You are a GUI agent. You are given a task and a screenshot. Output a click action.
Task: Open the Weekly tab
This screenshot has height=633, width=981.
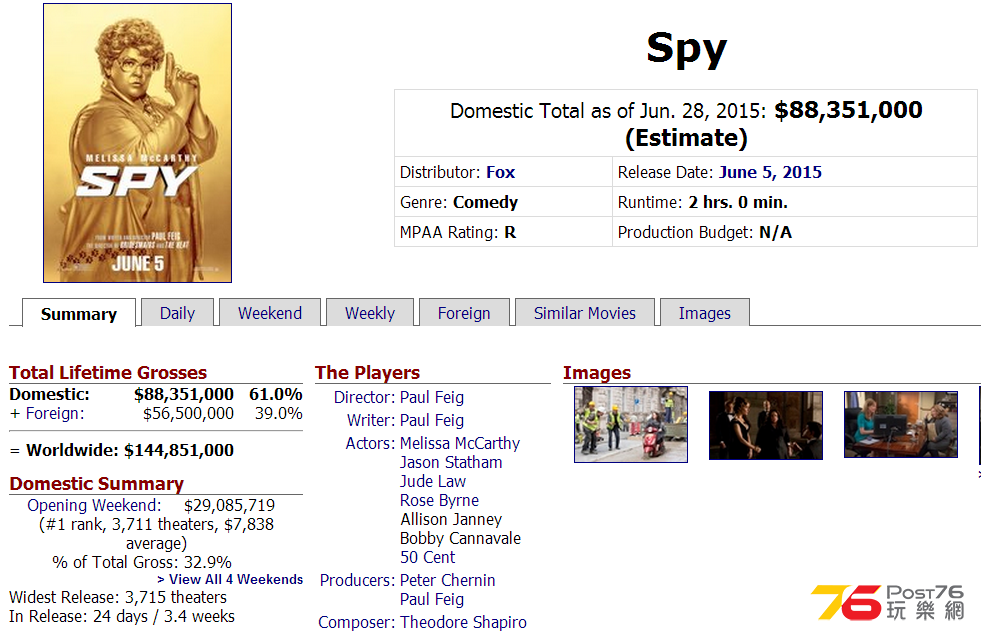tap(370, 313)
